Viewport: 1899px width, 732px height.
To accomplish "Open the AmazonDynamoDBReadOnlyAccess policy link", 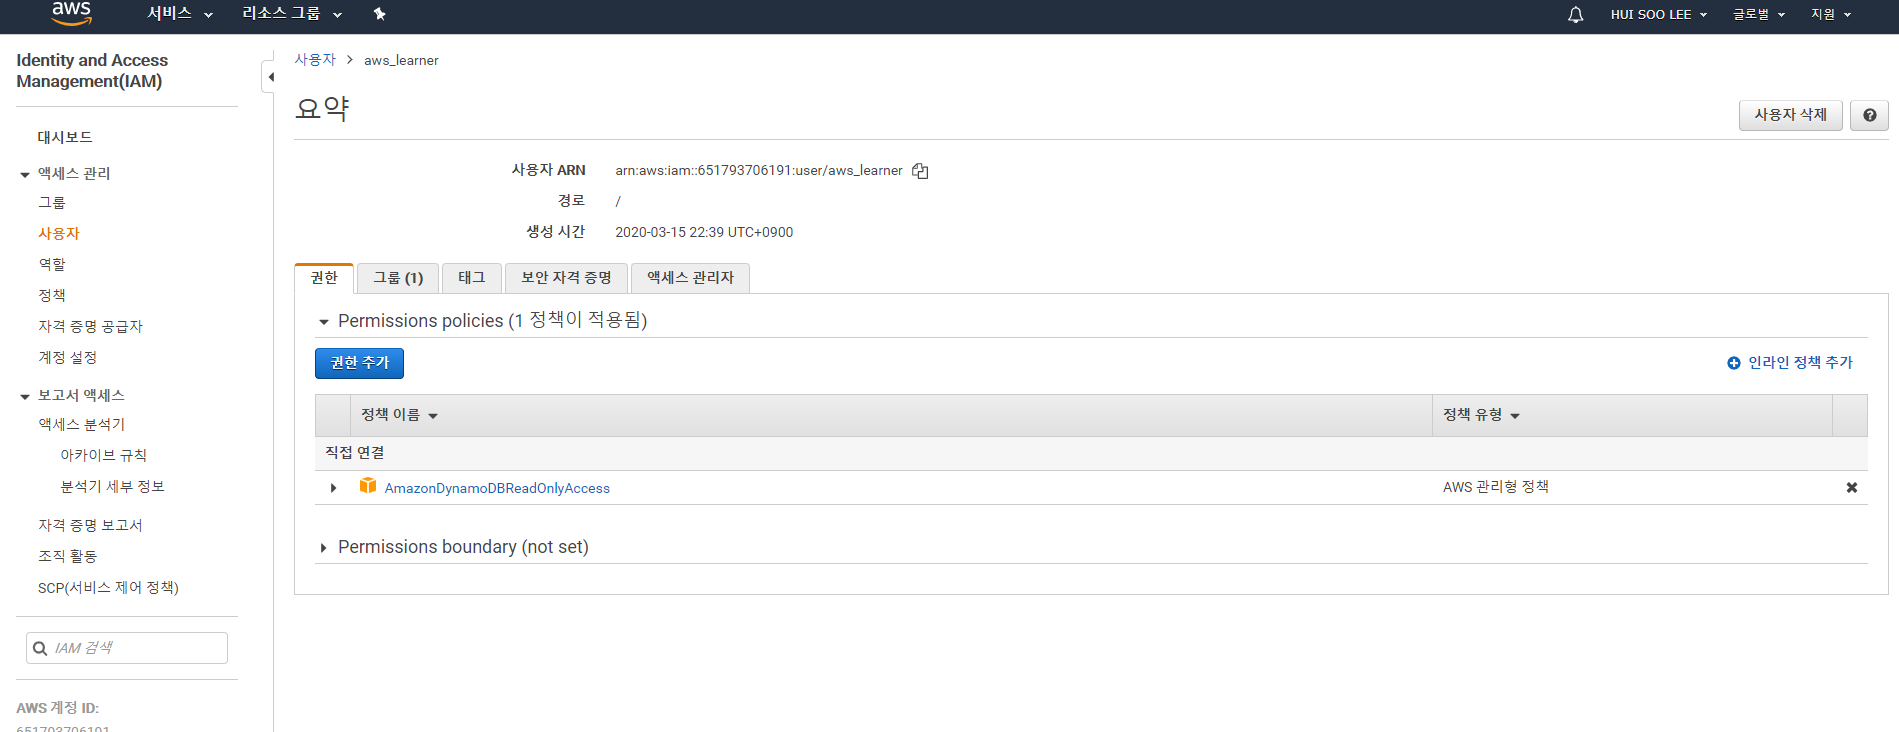I will click(497, 488).
